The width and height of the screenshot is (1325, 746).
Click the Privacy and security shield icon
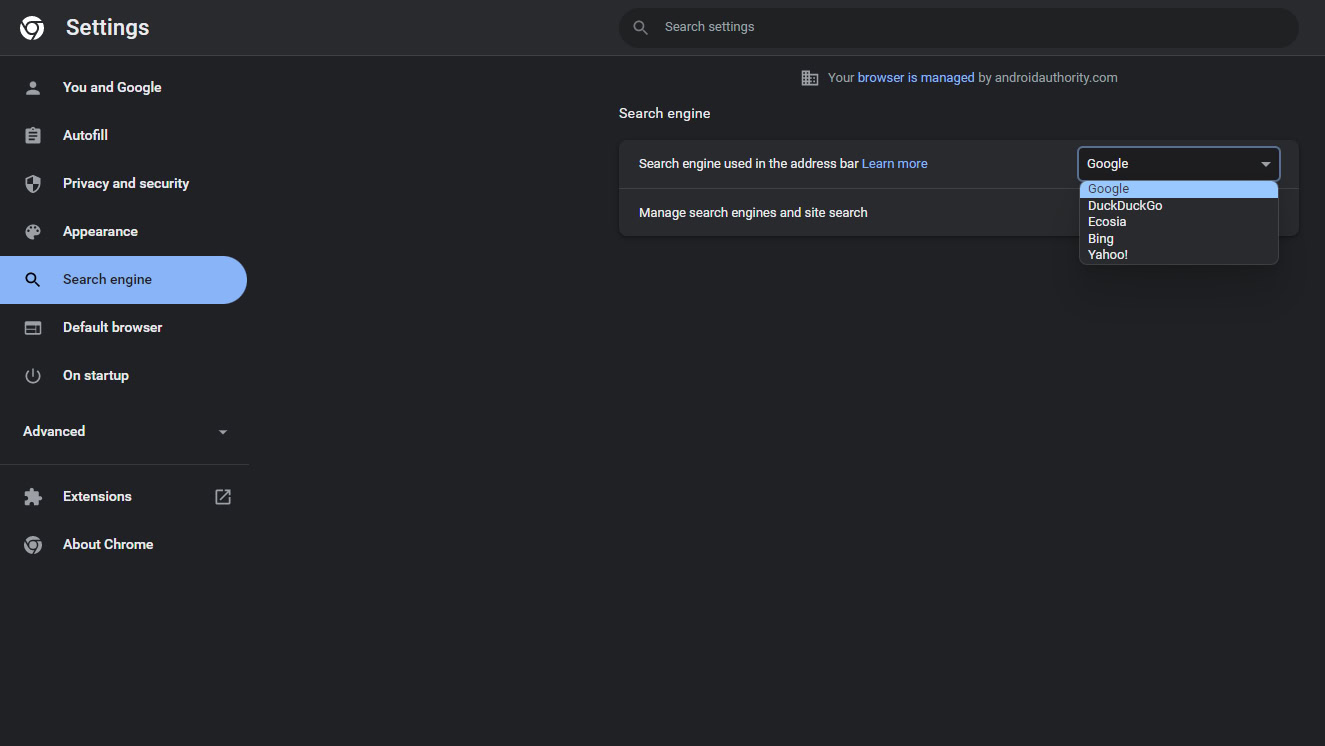(33, 184)
